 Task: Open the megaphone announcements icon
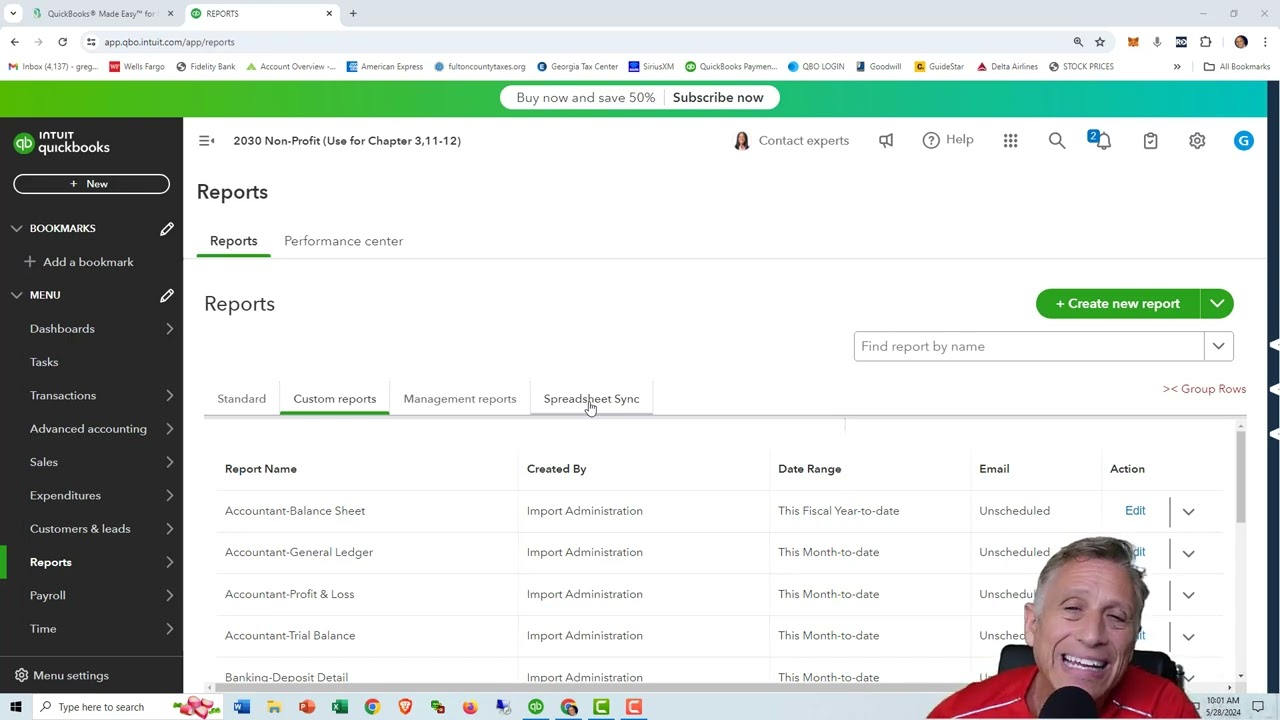click(x=886, y=141)
